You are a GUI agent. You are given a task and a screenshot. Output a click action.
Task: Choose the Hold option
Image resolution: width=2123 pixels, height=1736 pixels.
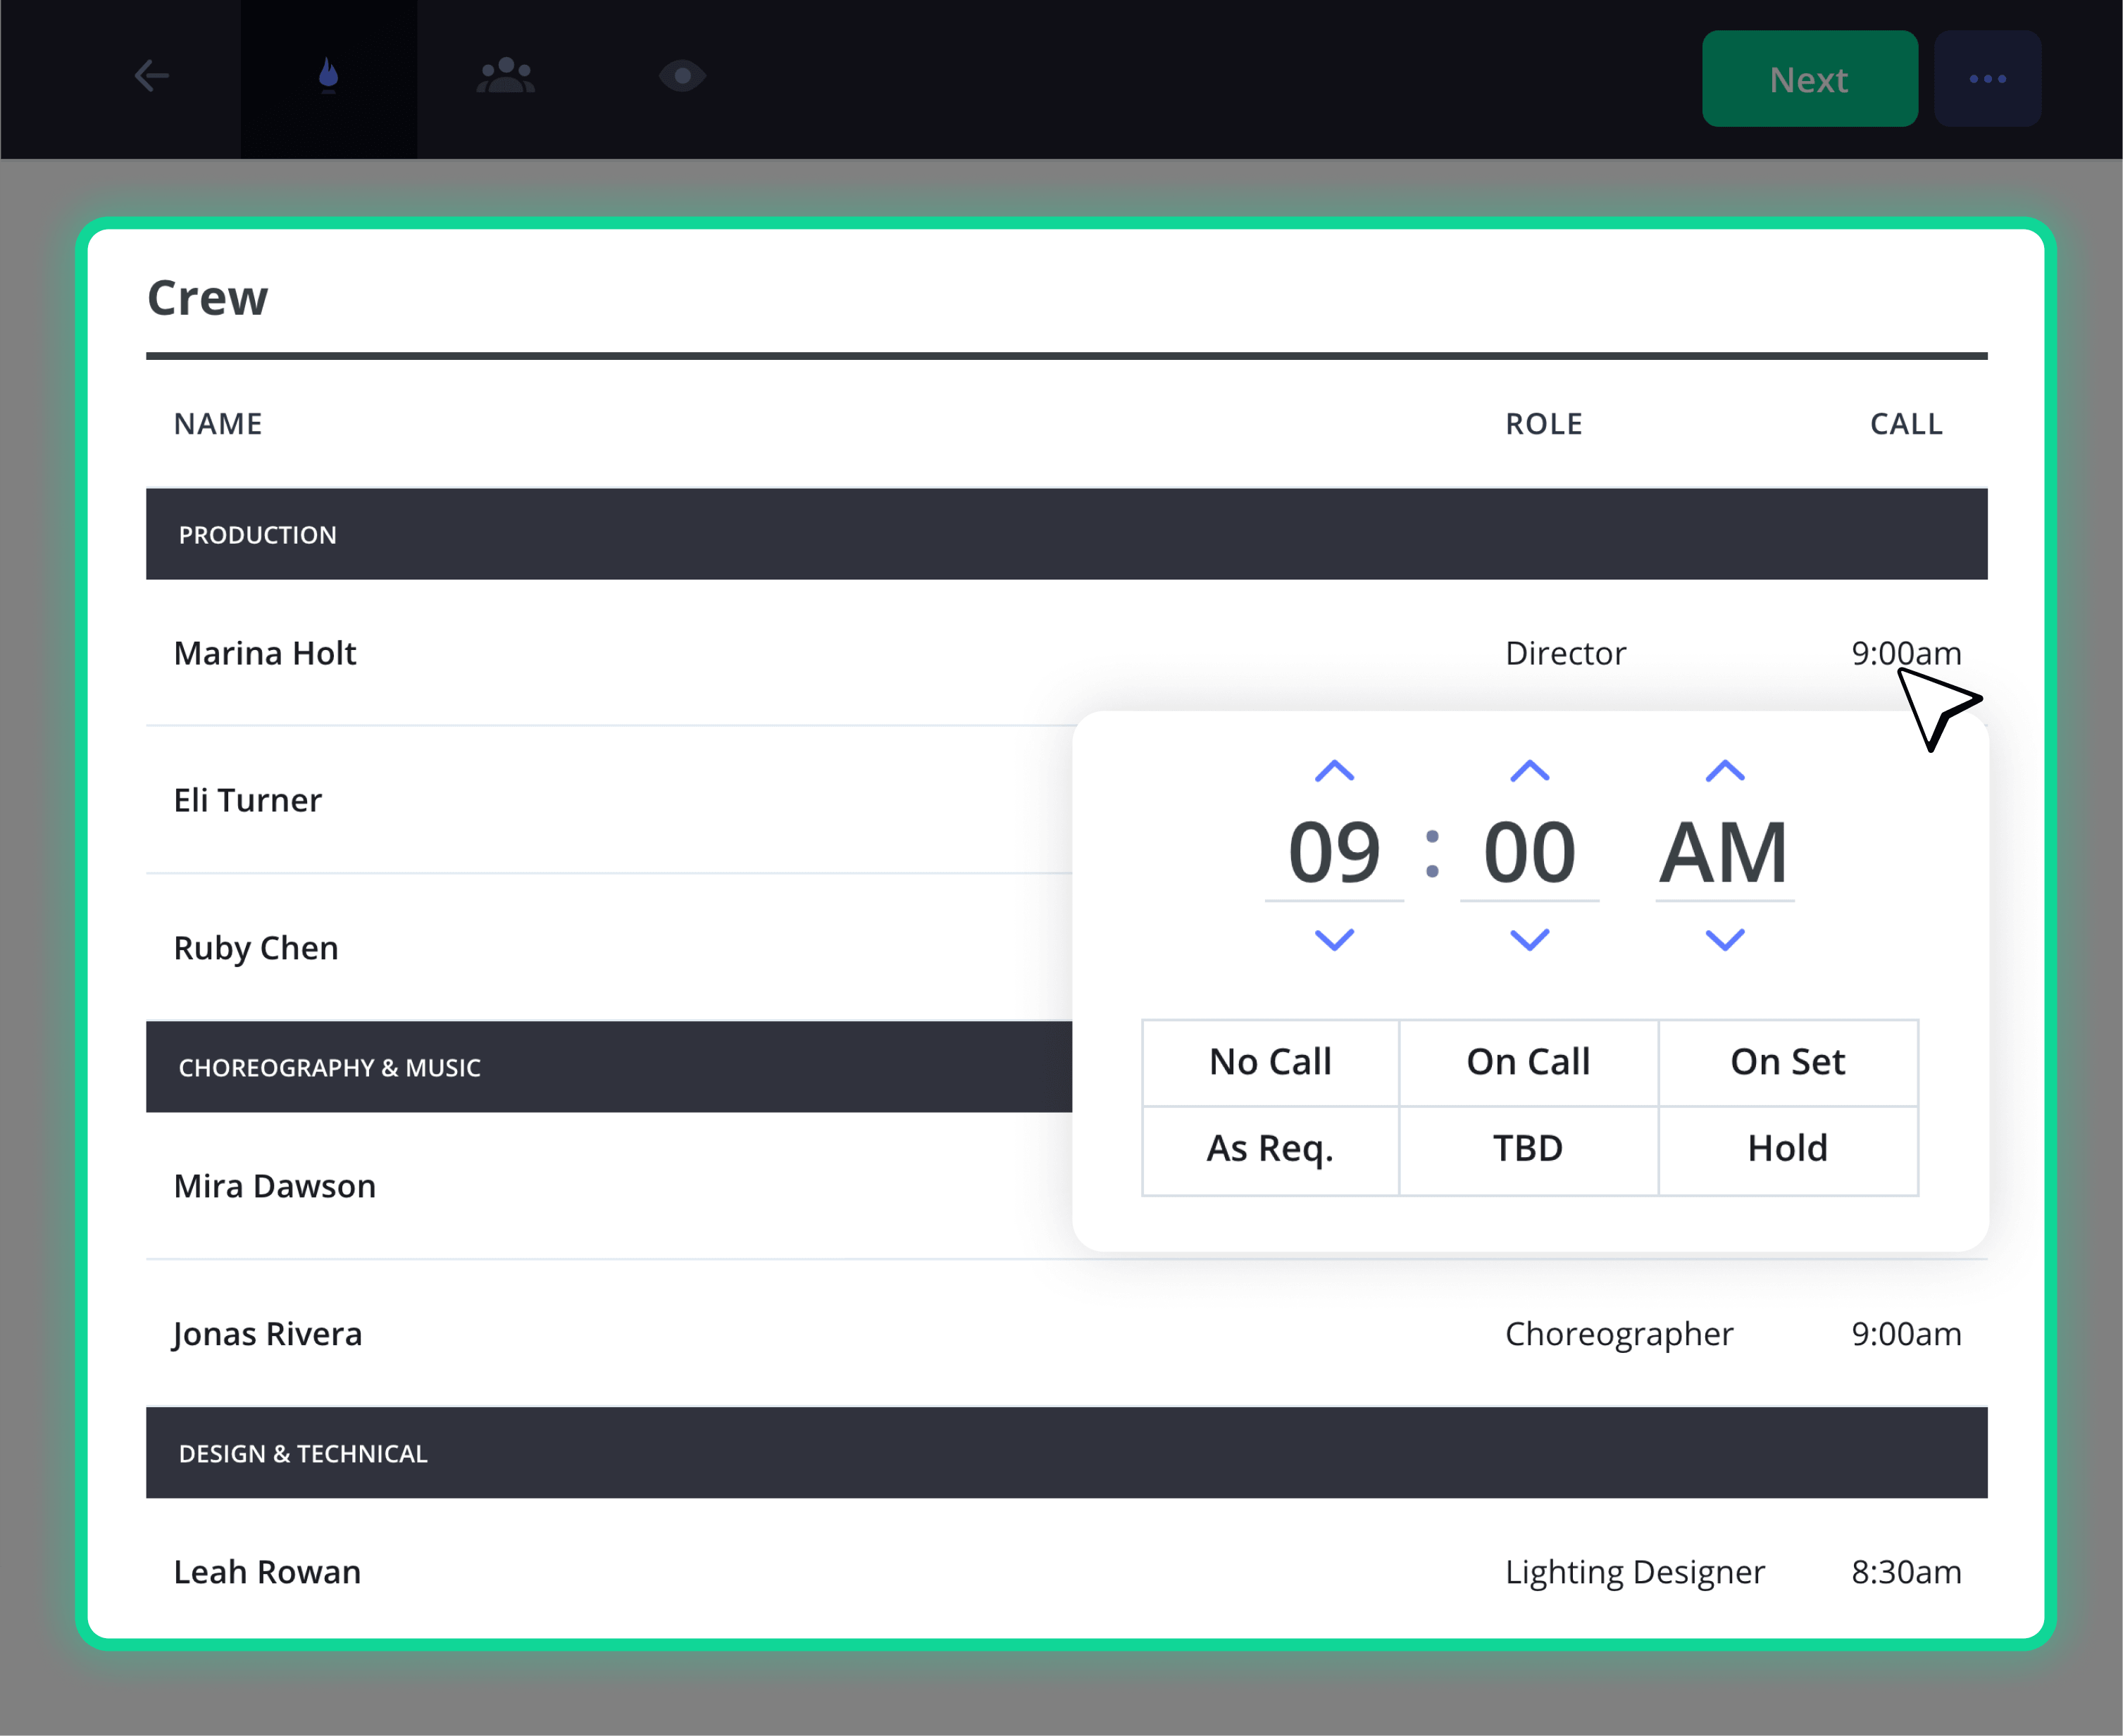tap(1788, 1150)
